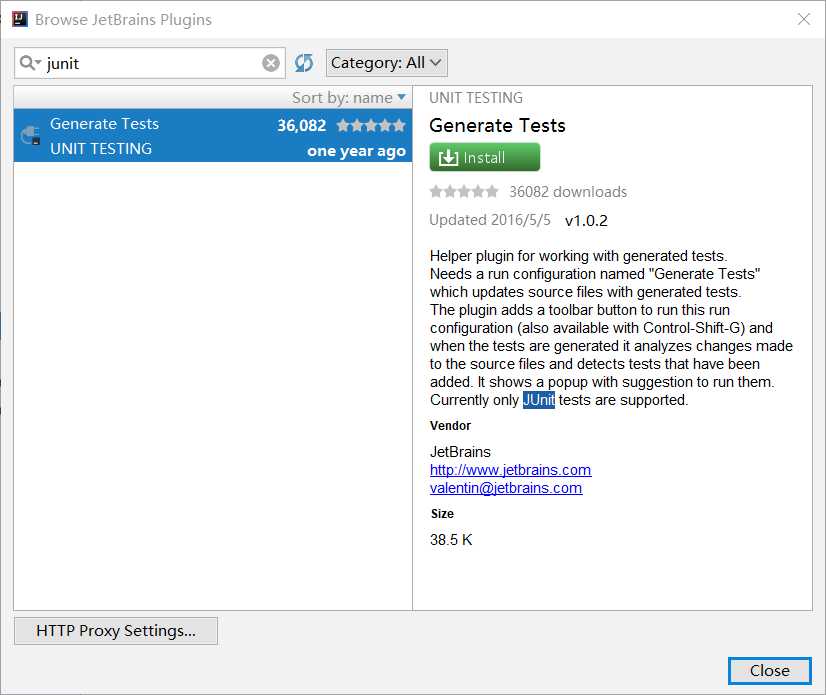Click the gray star rating in details pane
This screenshot has width=826, height=695.
coord(464,191)
